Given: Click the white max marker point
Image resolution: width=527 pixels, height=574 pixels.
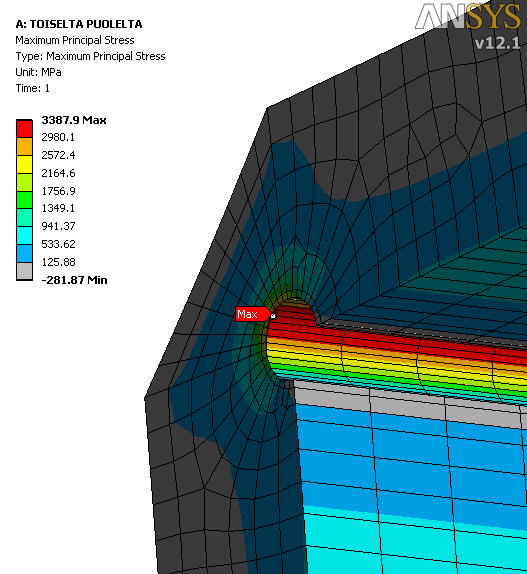Looking at the screenshot, I should (x=273, y=315).
